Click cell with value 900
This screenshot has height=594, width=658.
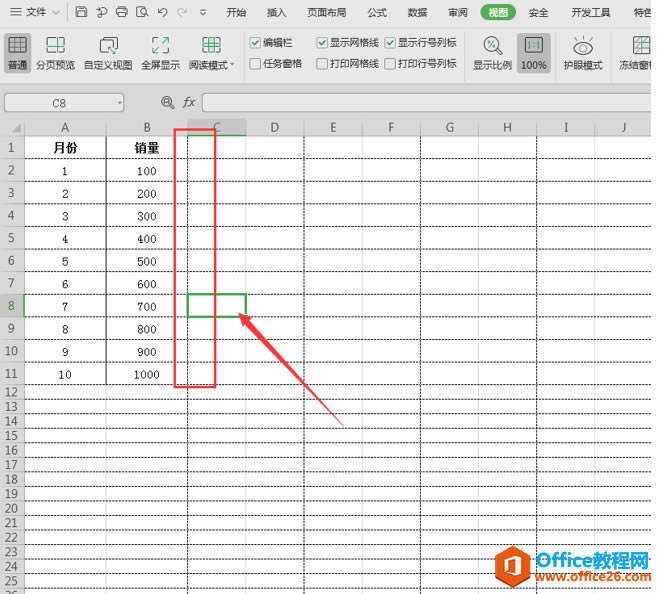147,351
